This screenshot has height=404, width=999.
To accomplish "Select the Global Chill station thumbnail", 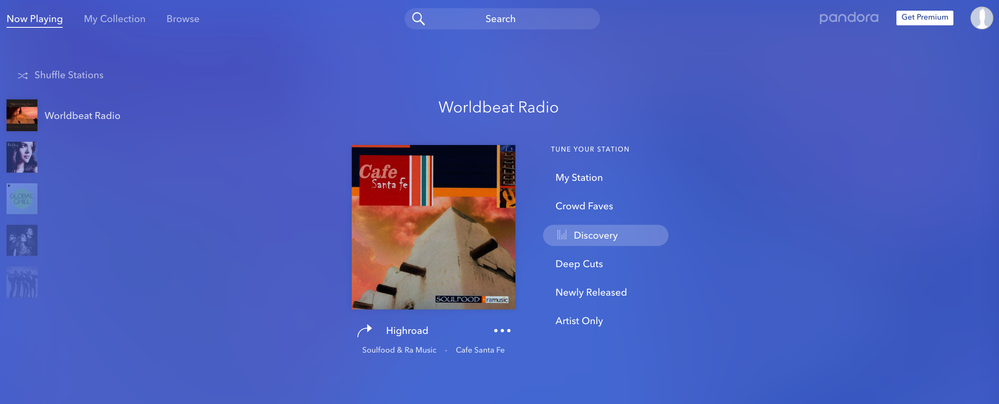I will click(x=22, y=198).
